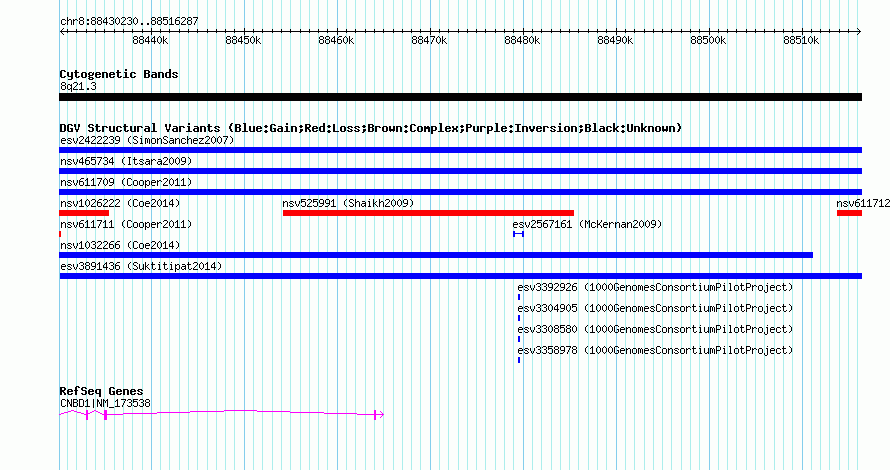
Task: Click the CNBD1|NM_173538 gene label
Action: pos(105,404)
